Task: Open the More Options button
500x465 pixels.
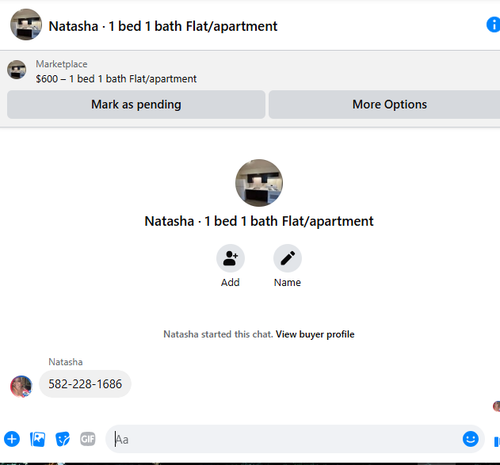Action: click(x=385, y=104)
